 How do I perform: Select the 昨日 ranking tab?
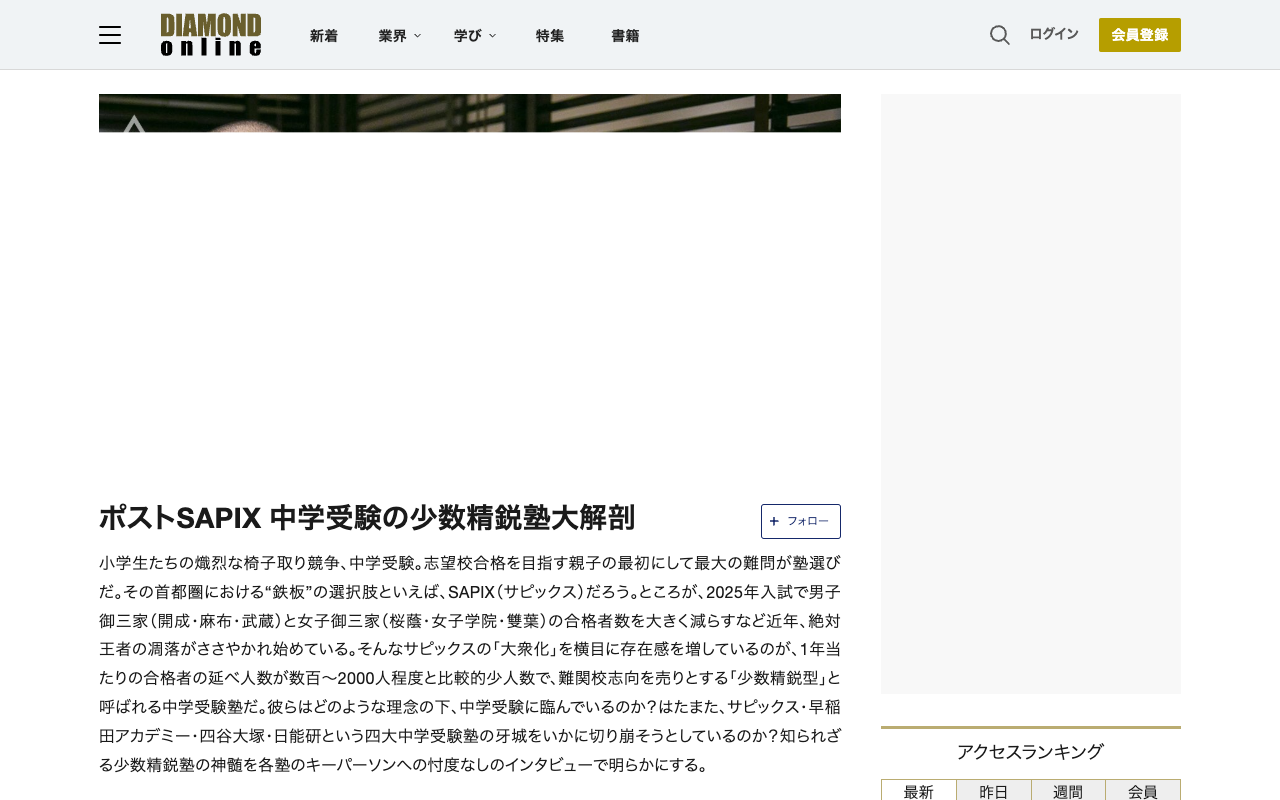(994, 791)
